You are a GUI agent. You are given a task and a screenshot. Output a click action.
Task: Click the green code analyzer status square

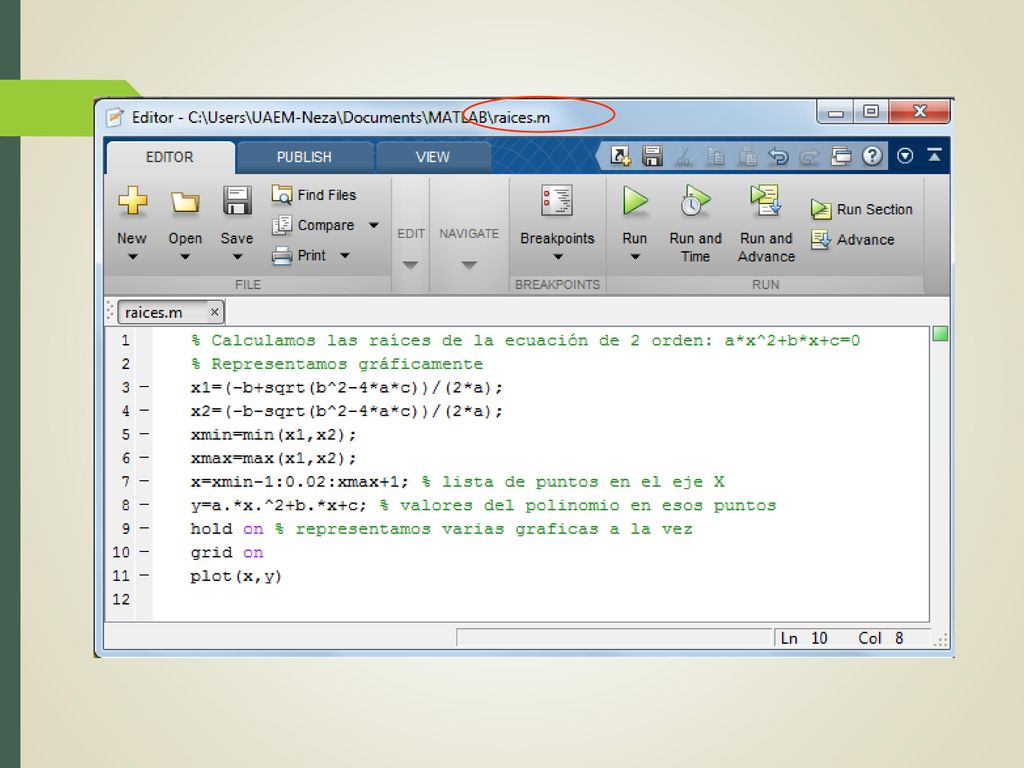[940, 334]
